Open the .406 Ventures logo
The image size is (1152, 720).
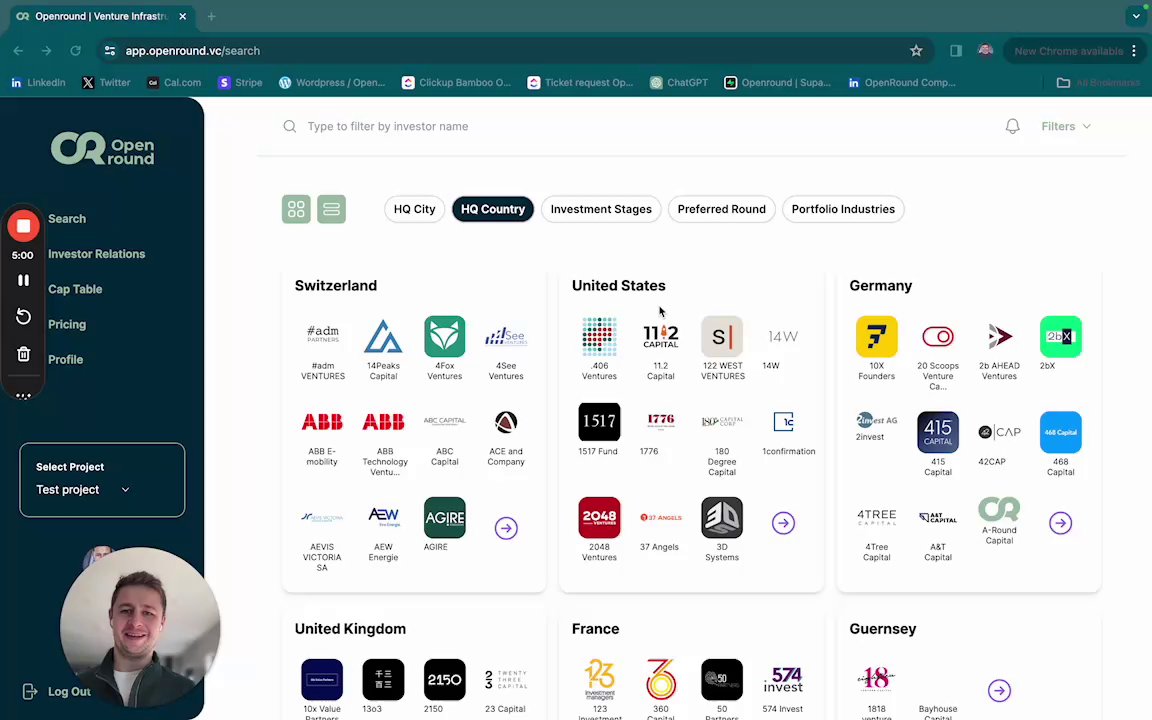coord(600,336)
